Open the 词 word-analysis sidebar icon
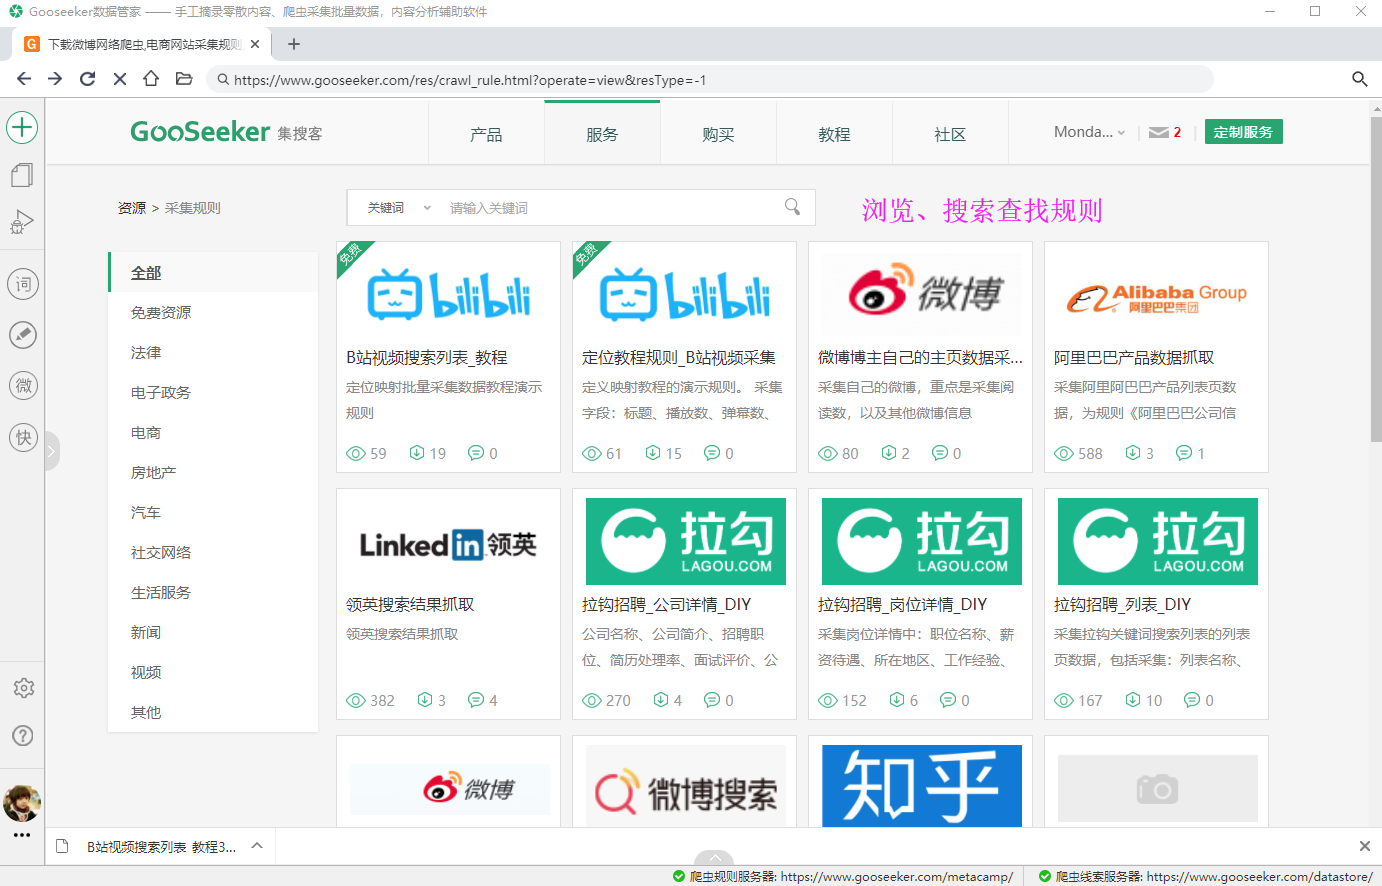The height and width of the screenshot is (886, 1382). pos(23,284)
